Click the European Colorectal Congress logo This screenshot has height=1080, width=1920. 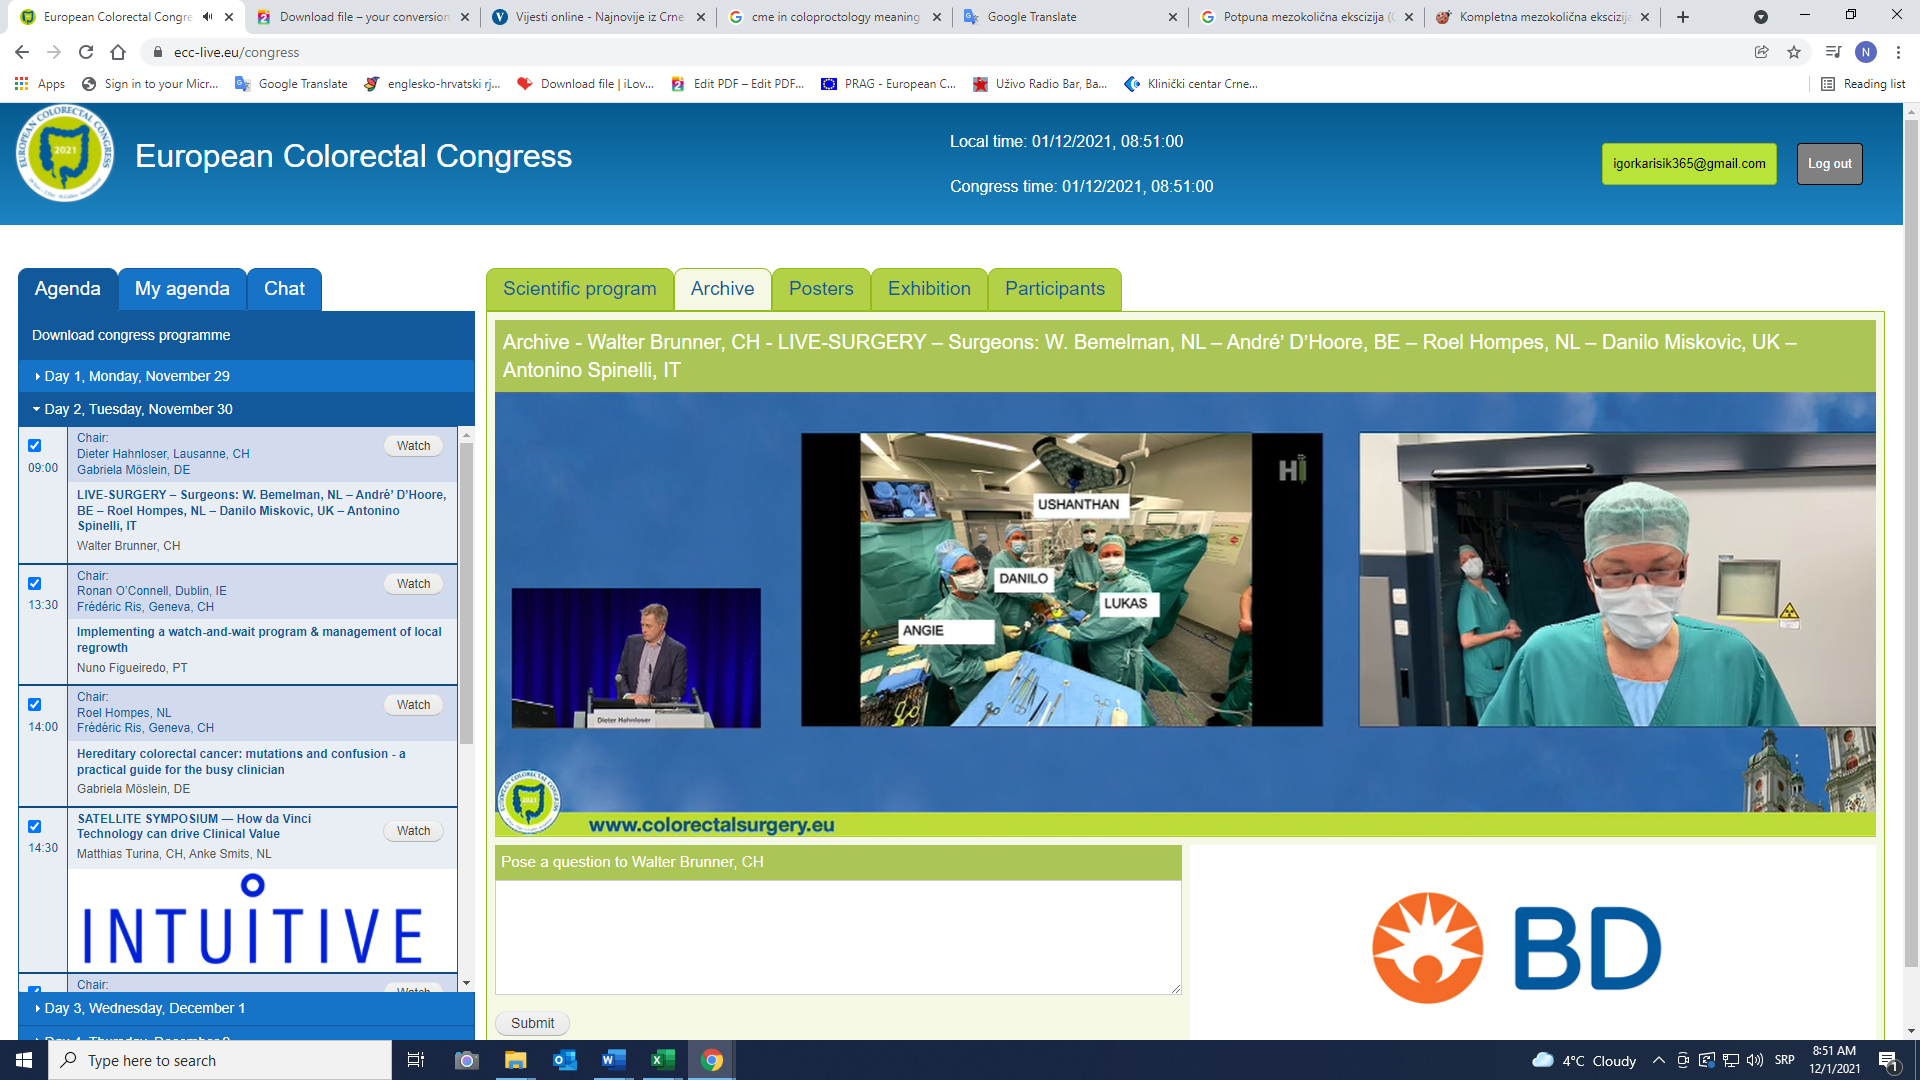[x=65, y=154]
